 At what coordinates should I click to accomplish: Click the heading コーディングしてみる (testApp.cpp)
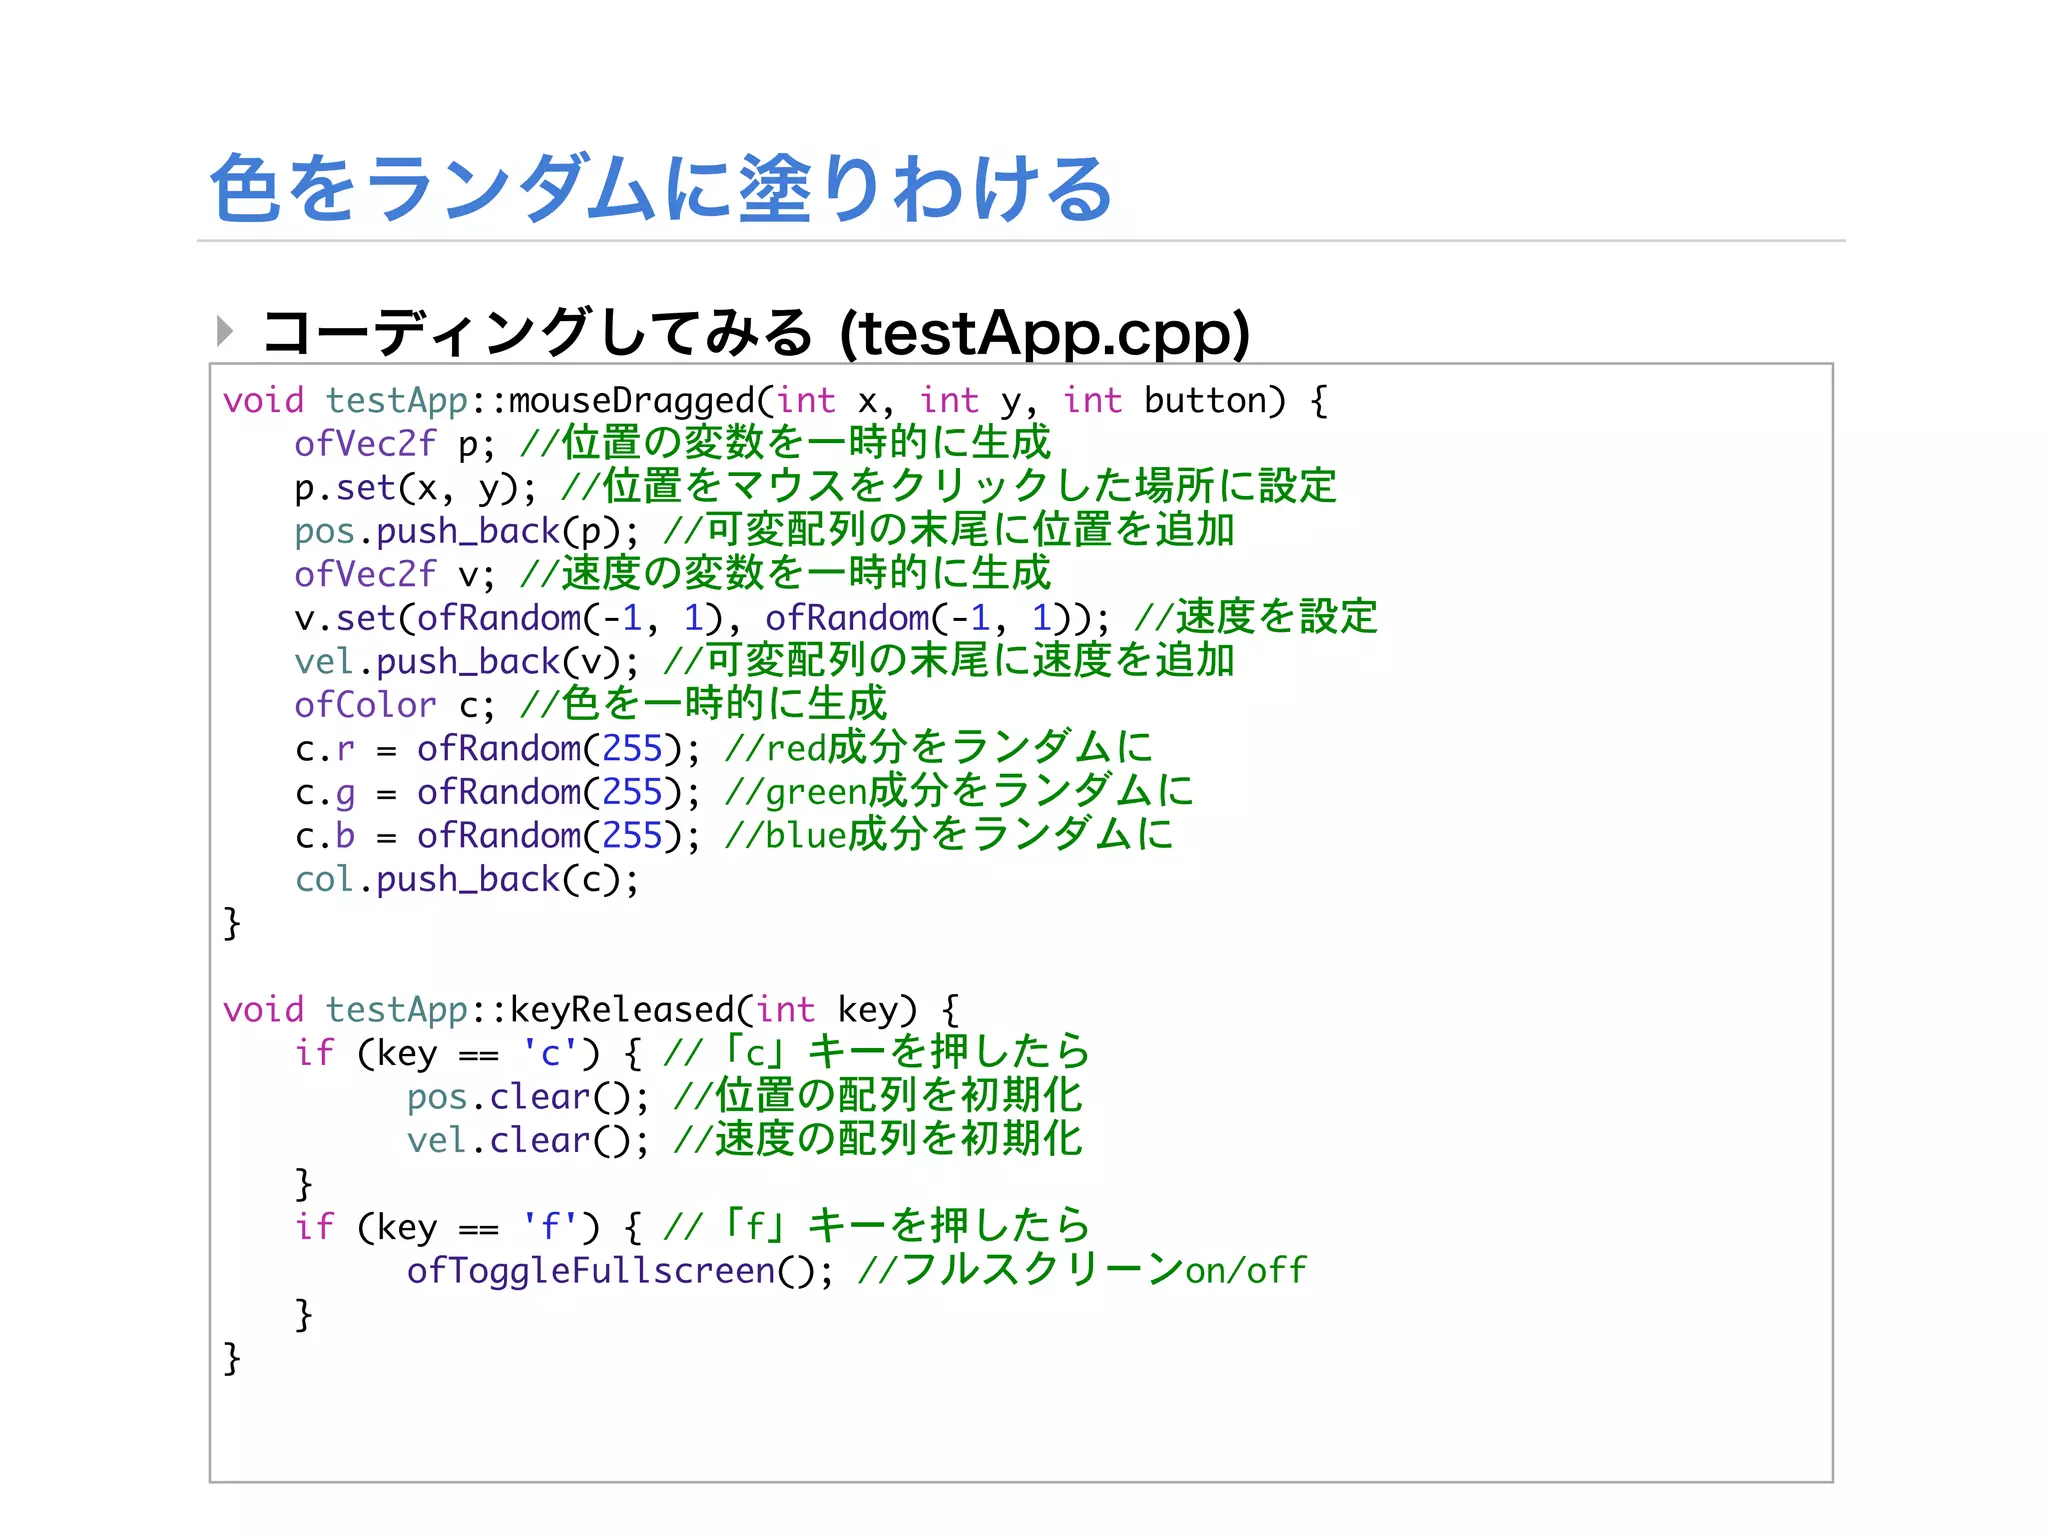pos(756,332)
